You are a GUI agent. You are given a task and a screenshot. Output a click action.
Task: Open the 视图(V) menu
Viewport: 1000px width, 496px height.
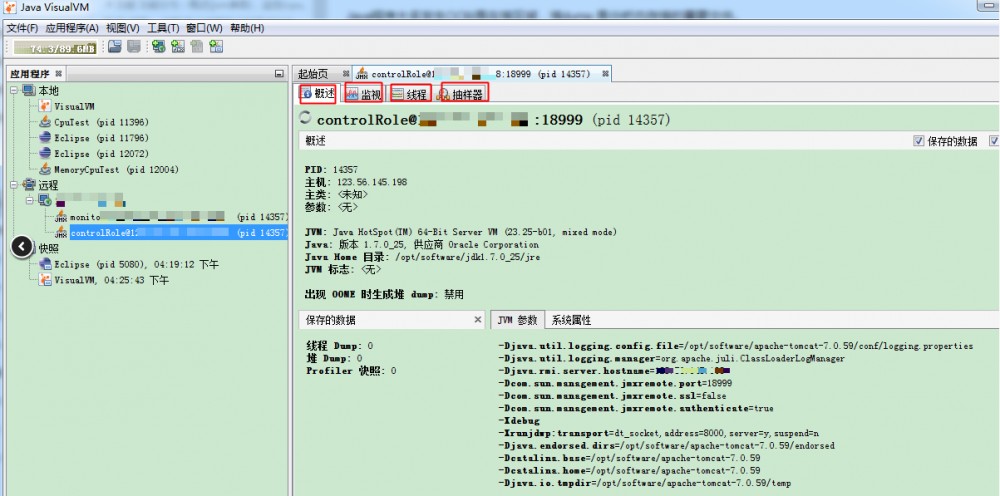pos(122,28)
